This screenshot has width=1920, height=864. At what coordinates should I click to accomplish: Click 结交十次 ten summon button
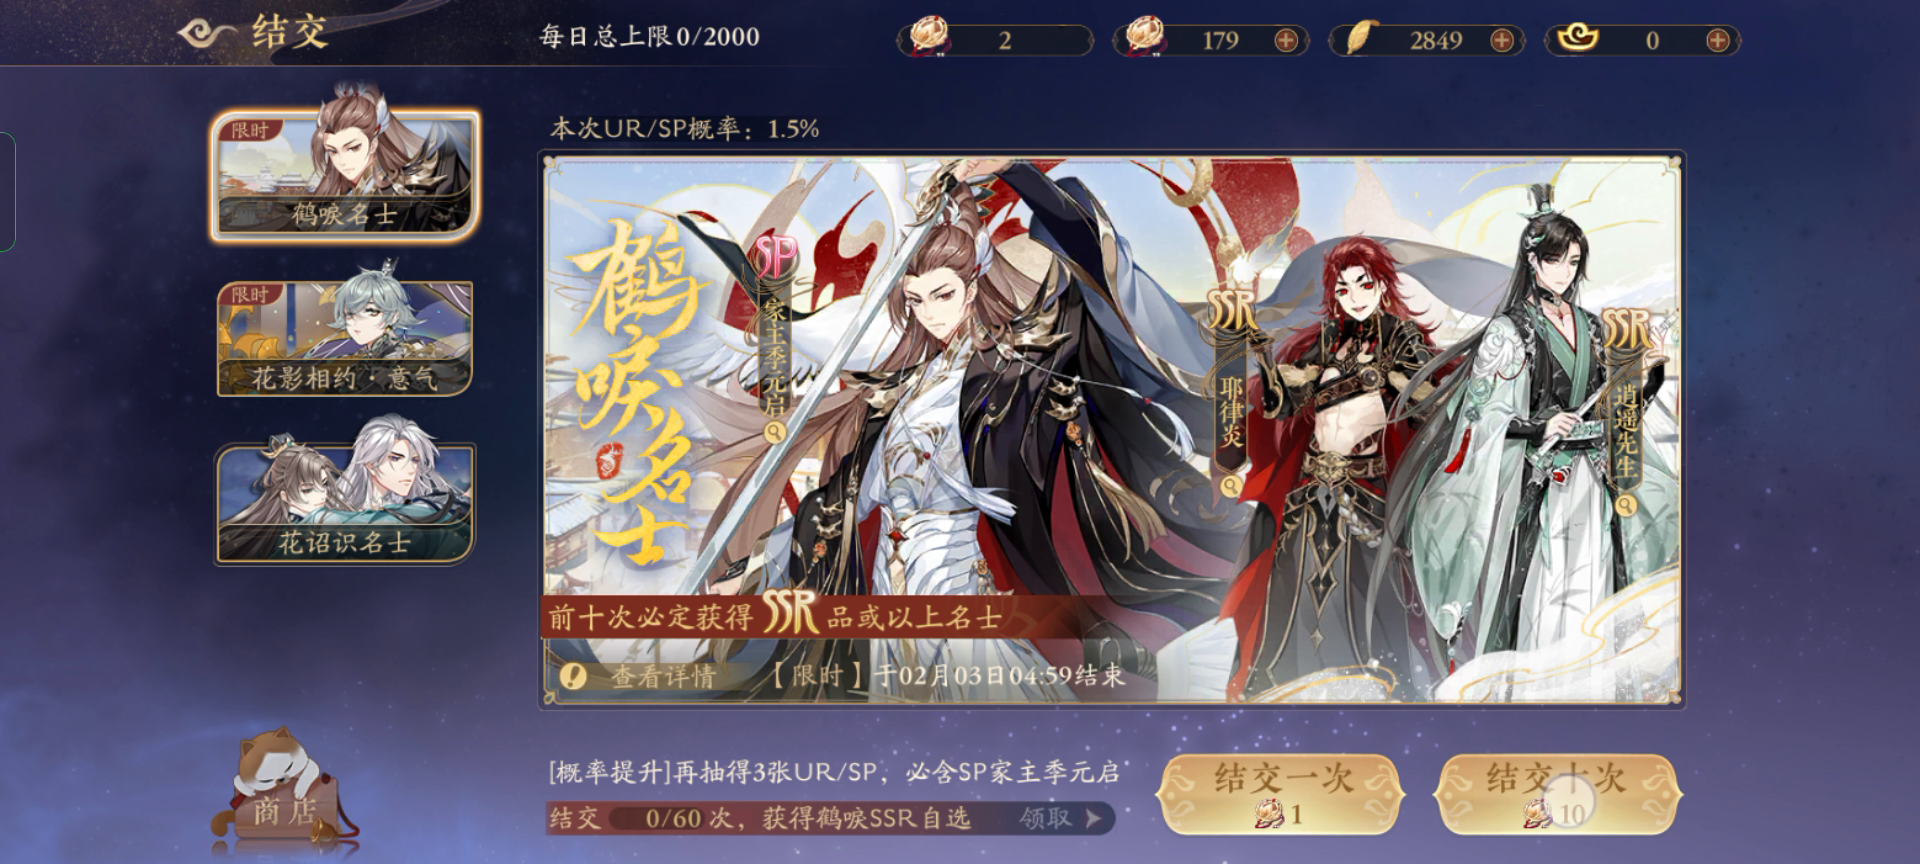1557,795
